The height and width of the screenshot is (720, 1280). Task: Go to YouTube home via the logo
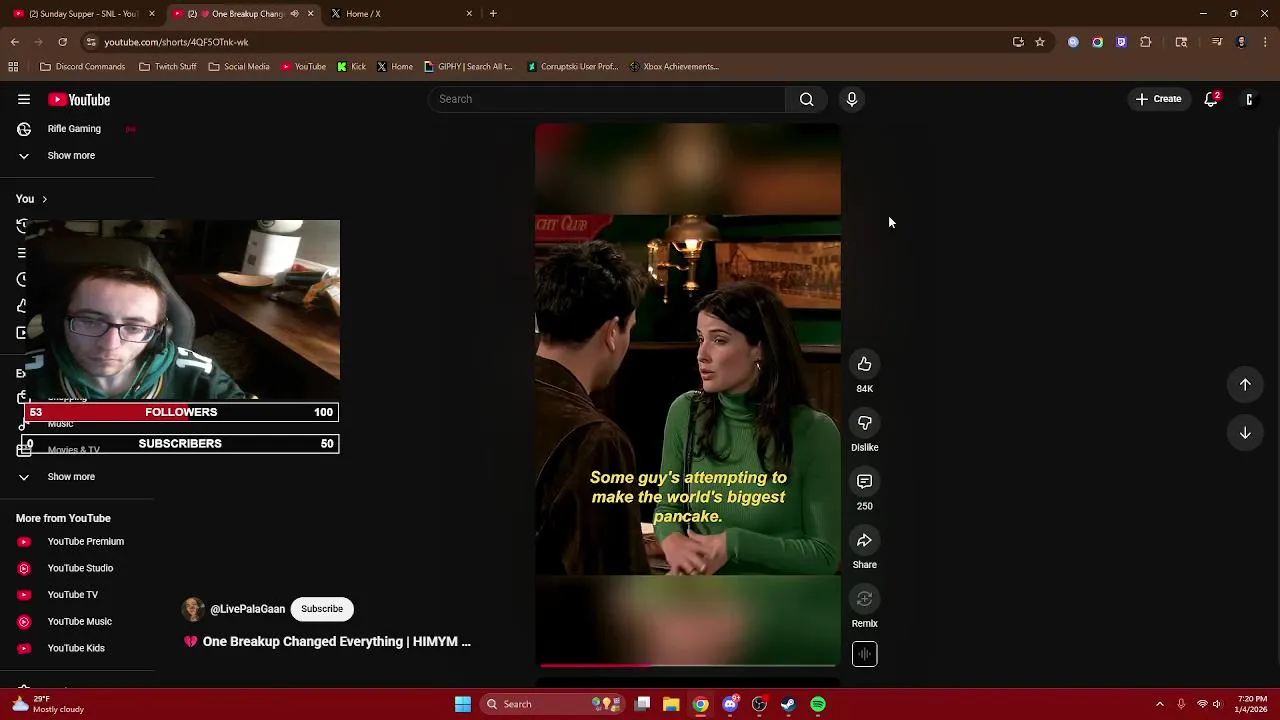pyautogui.click(x=79, y=99)
